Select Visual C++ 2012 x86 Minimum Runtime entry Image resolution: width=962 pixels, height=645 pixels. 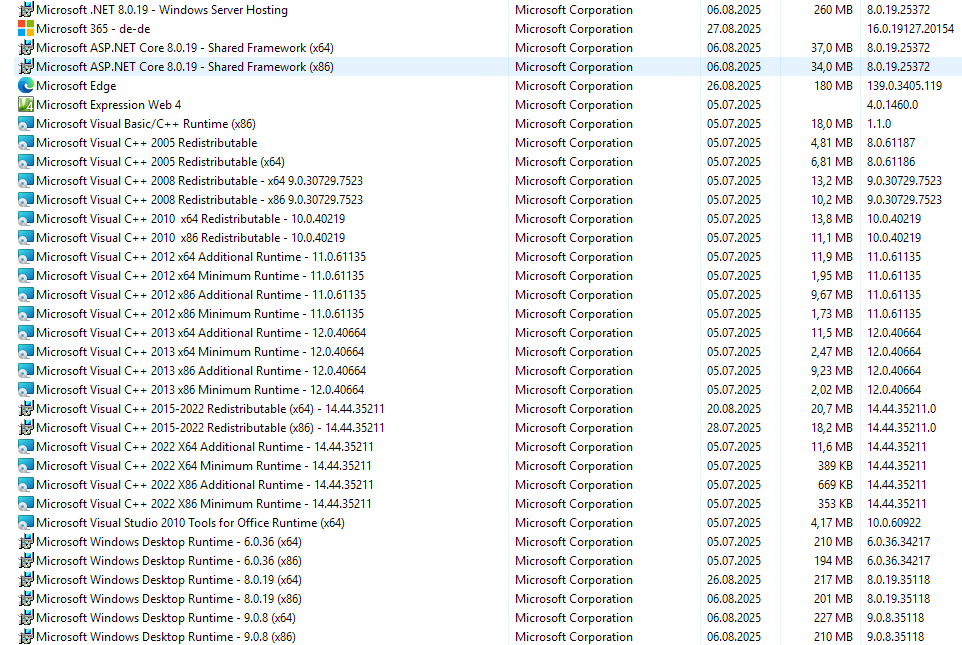coord(200,314)
